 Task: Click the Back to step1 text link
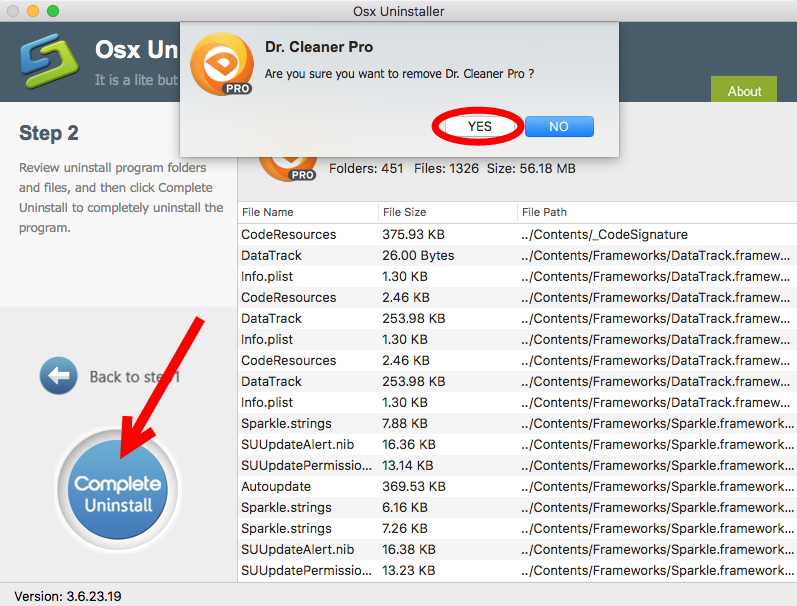(x=135, y=377)
